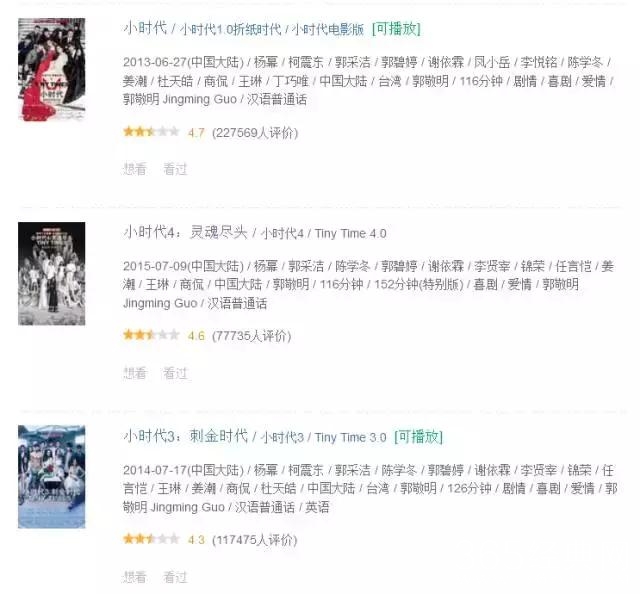Click the star rating icons for 4.7 score
The image size is (640, 594).
[151, 131]
